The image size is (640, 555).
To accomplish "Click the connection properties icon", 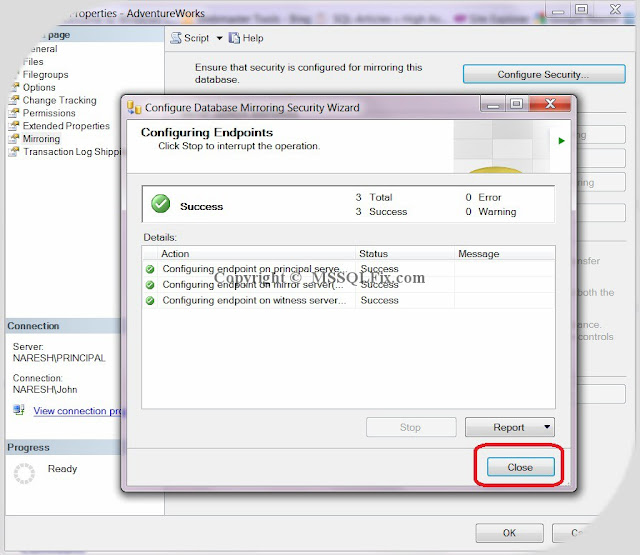I will (x=18, y=410).
